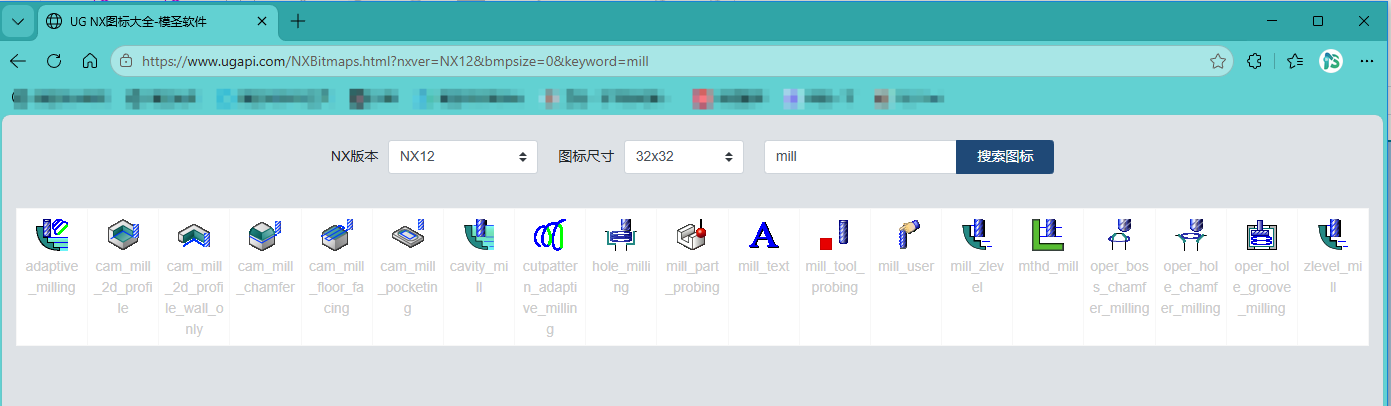Click the keyword search field containing mill
This screenshot has height=406, width=1391.
pos(860,157)
